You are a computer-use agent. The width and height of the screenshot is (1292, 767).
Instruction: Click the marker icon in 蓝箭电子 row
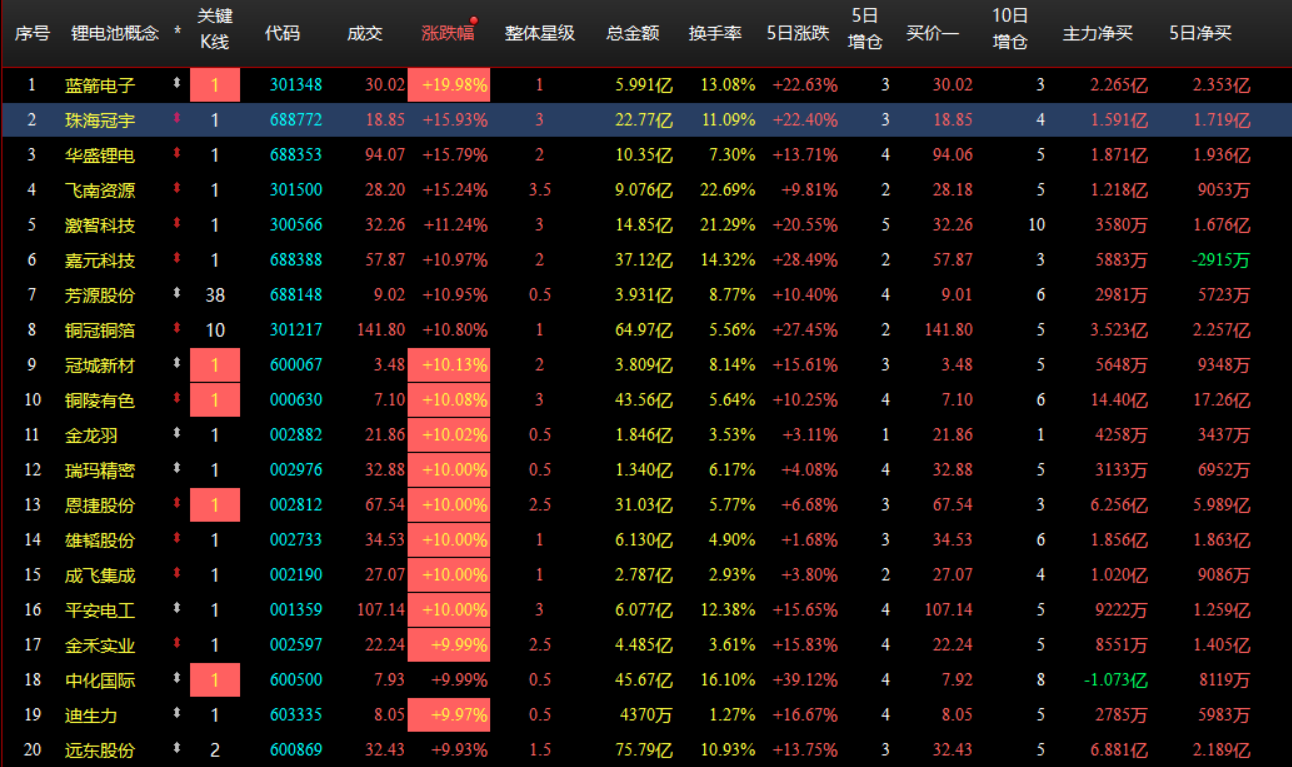(x=177, y=84)
